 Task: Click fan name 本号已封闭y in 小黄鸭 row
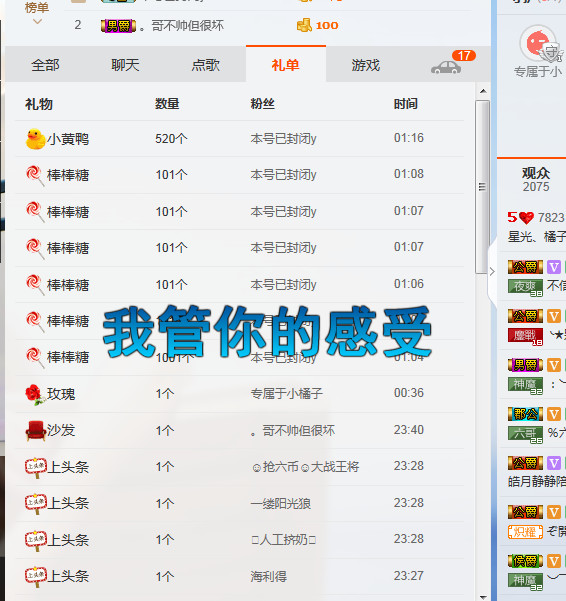(284, 138)
